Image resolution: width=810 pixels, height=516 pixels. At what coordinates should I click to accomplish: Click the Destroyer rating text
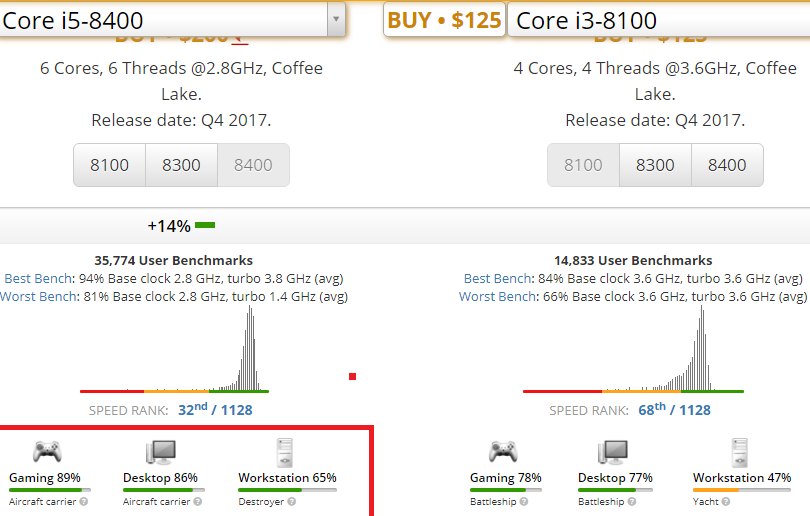pyautogui.click(x=261, y=502)
